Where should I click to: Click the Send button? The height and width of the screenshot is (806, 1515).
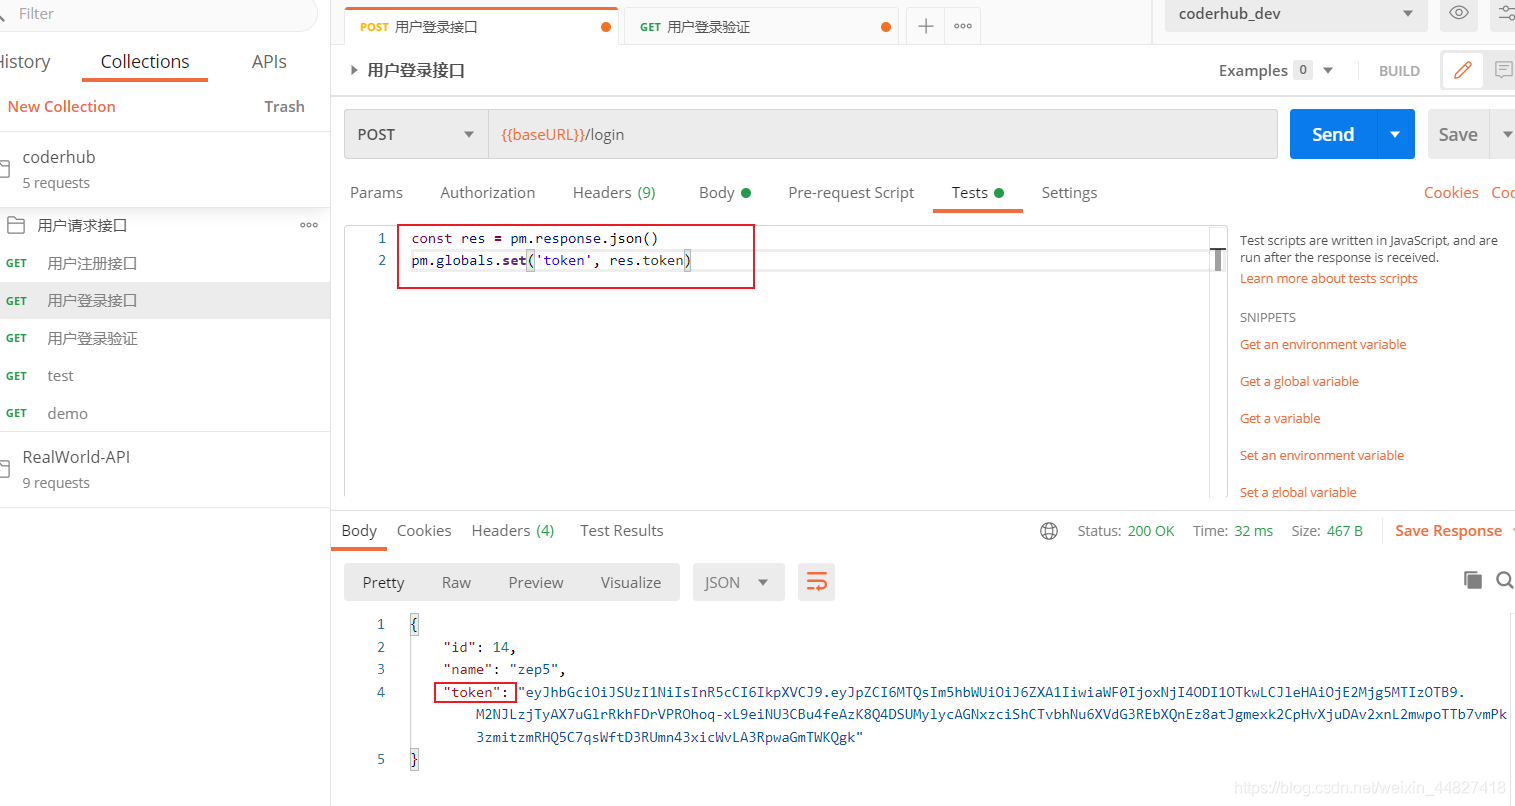(1333, 134)
